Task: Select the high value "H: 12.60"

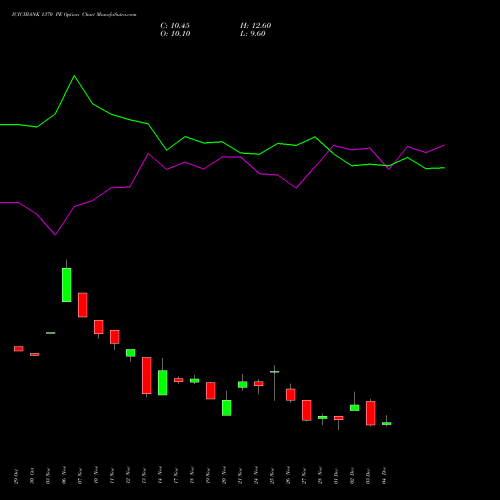Action: (256, 26)
